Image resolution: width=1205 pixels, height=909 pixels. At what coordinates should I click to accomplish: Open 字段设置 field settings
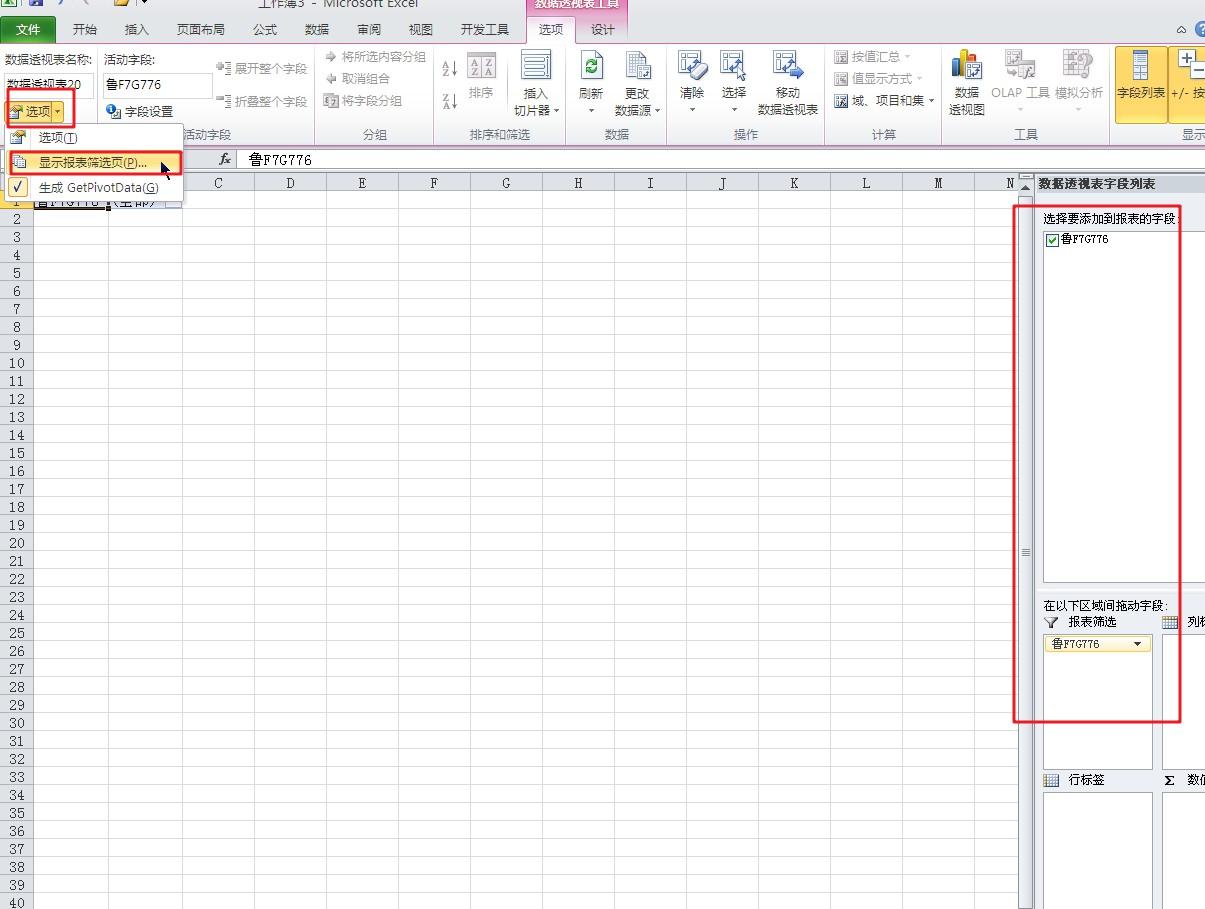(x=140, y=112)
